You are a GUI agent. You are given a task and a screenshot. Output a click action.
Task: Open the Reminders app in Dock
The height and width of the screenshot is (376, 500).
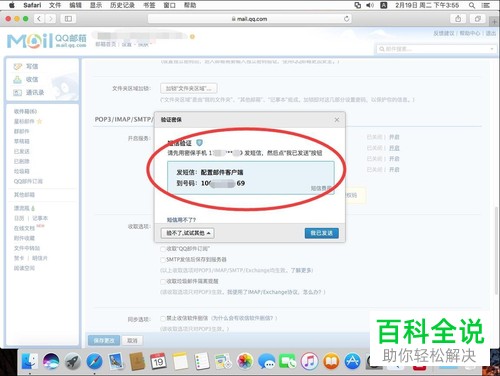point(202,362)
